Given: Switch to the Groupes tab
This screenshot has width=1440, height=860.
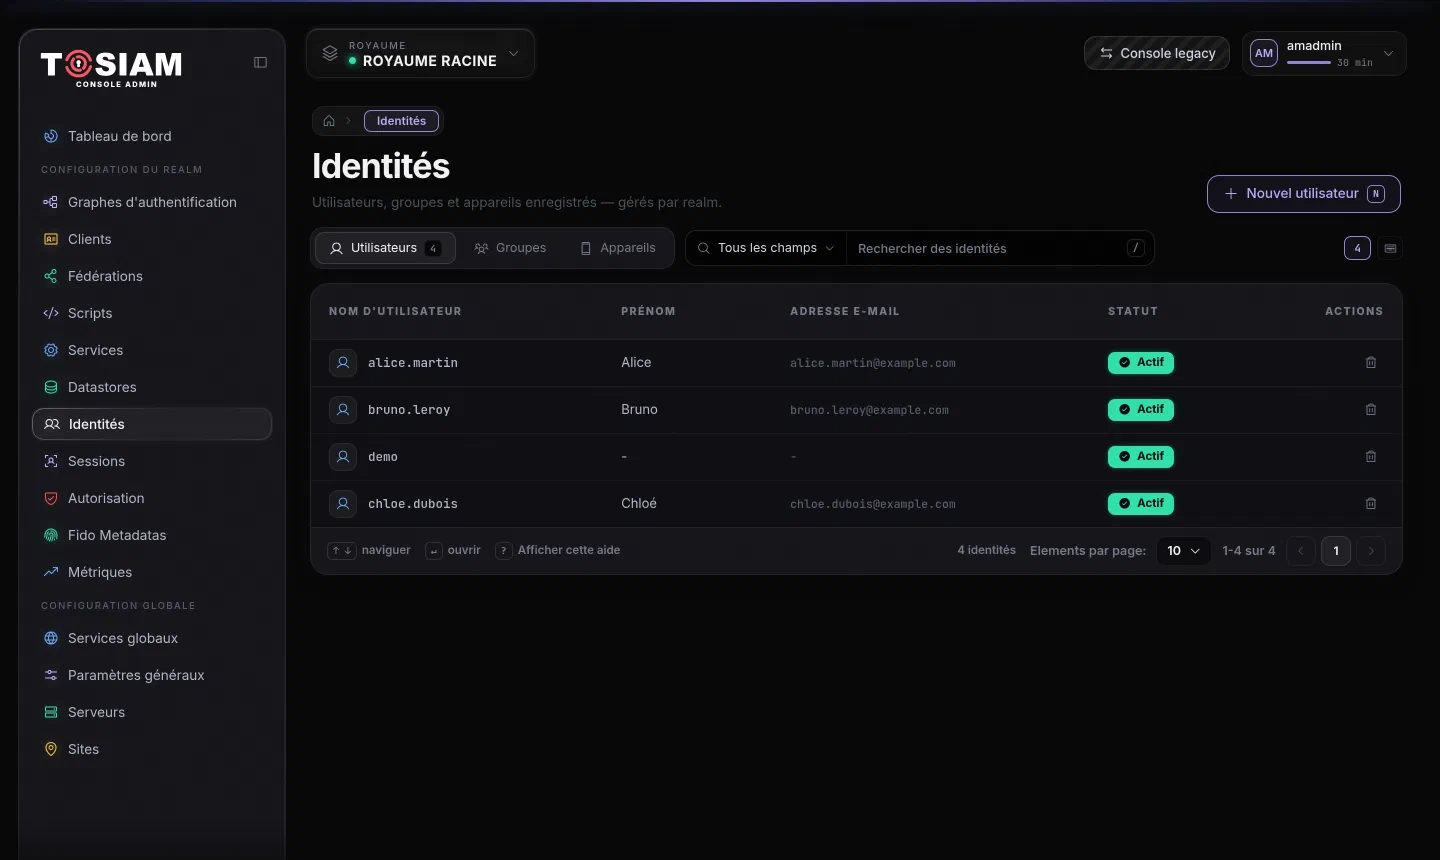Looking at the screenshot, I should point(511,248).
